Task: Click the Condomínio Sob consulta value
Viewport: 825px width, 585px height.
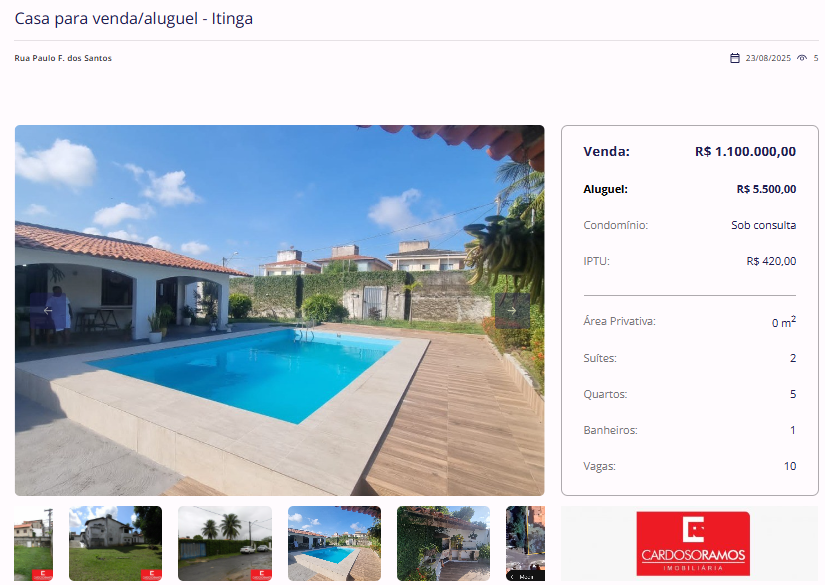Action: pyautogui.click(x=763, y=225)
